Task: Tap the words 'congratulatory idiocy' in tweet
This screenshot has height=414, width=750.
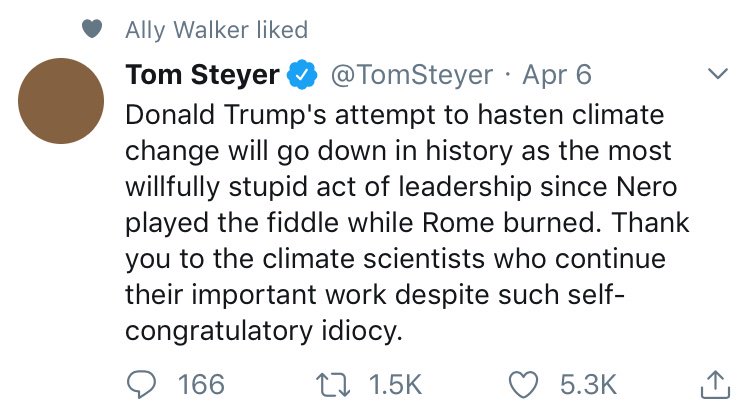Action: point(264,331)
